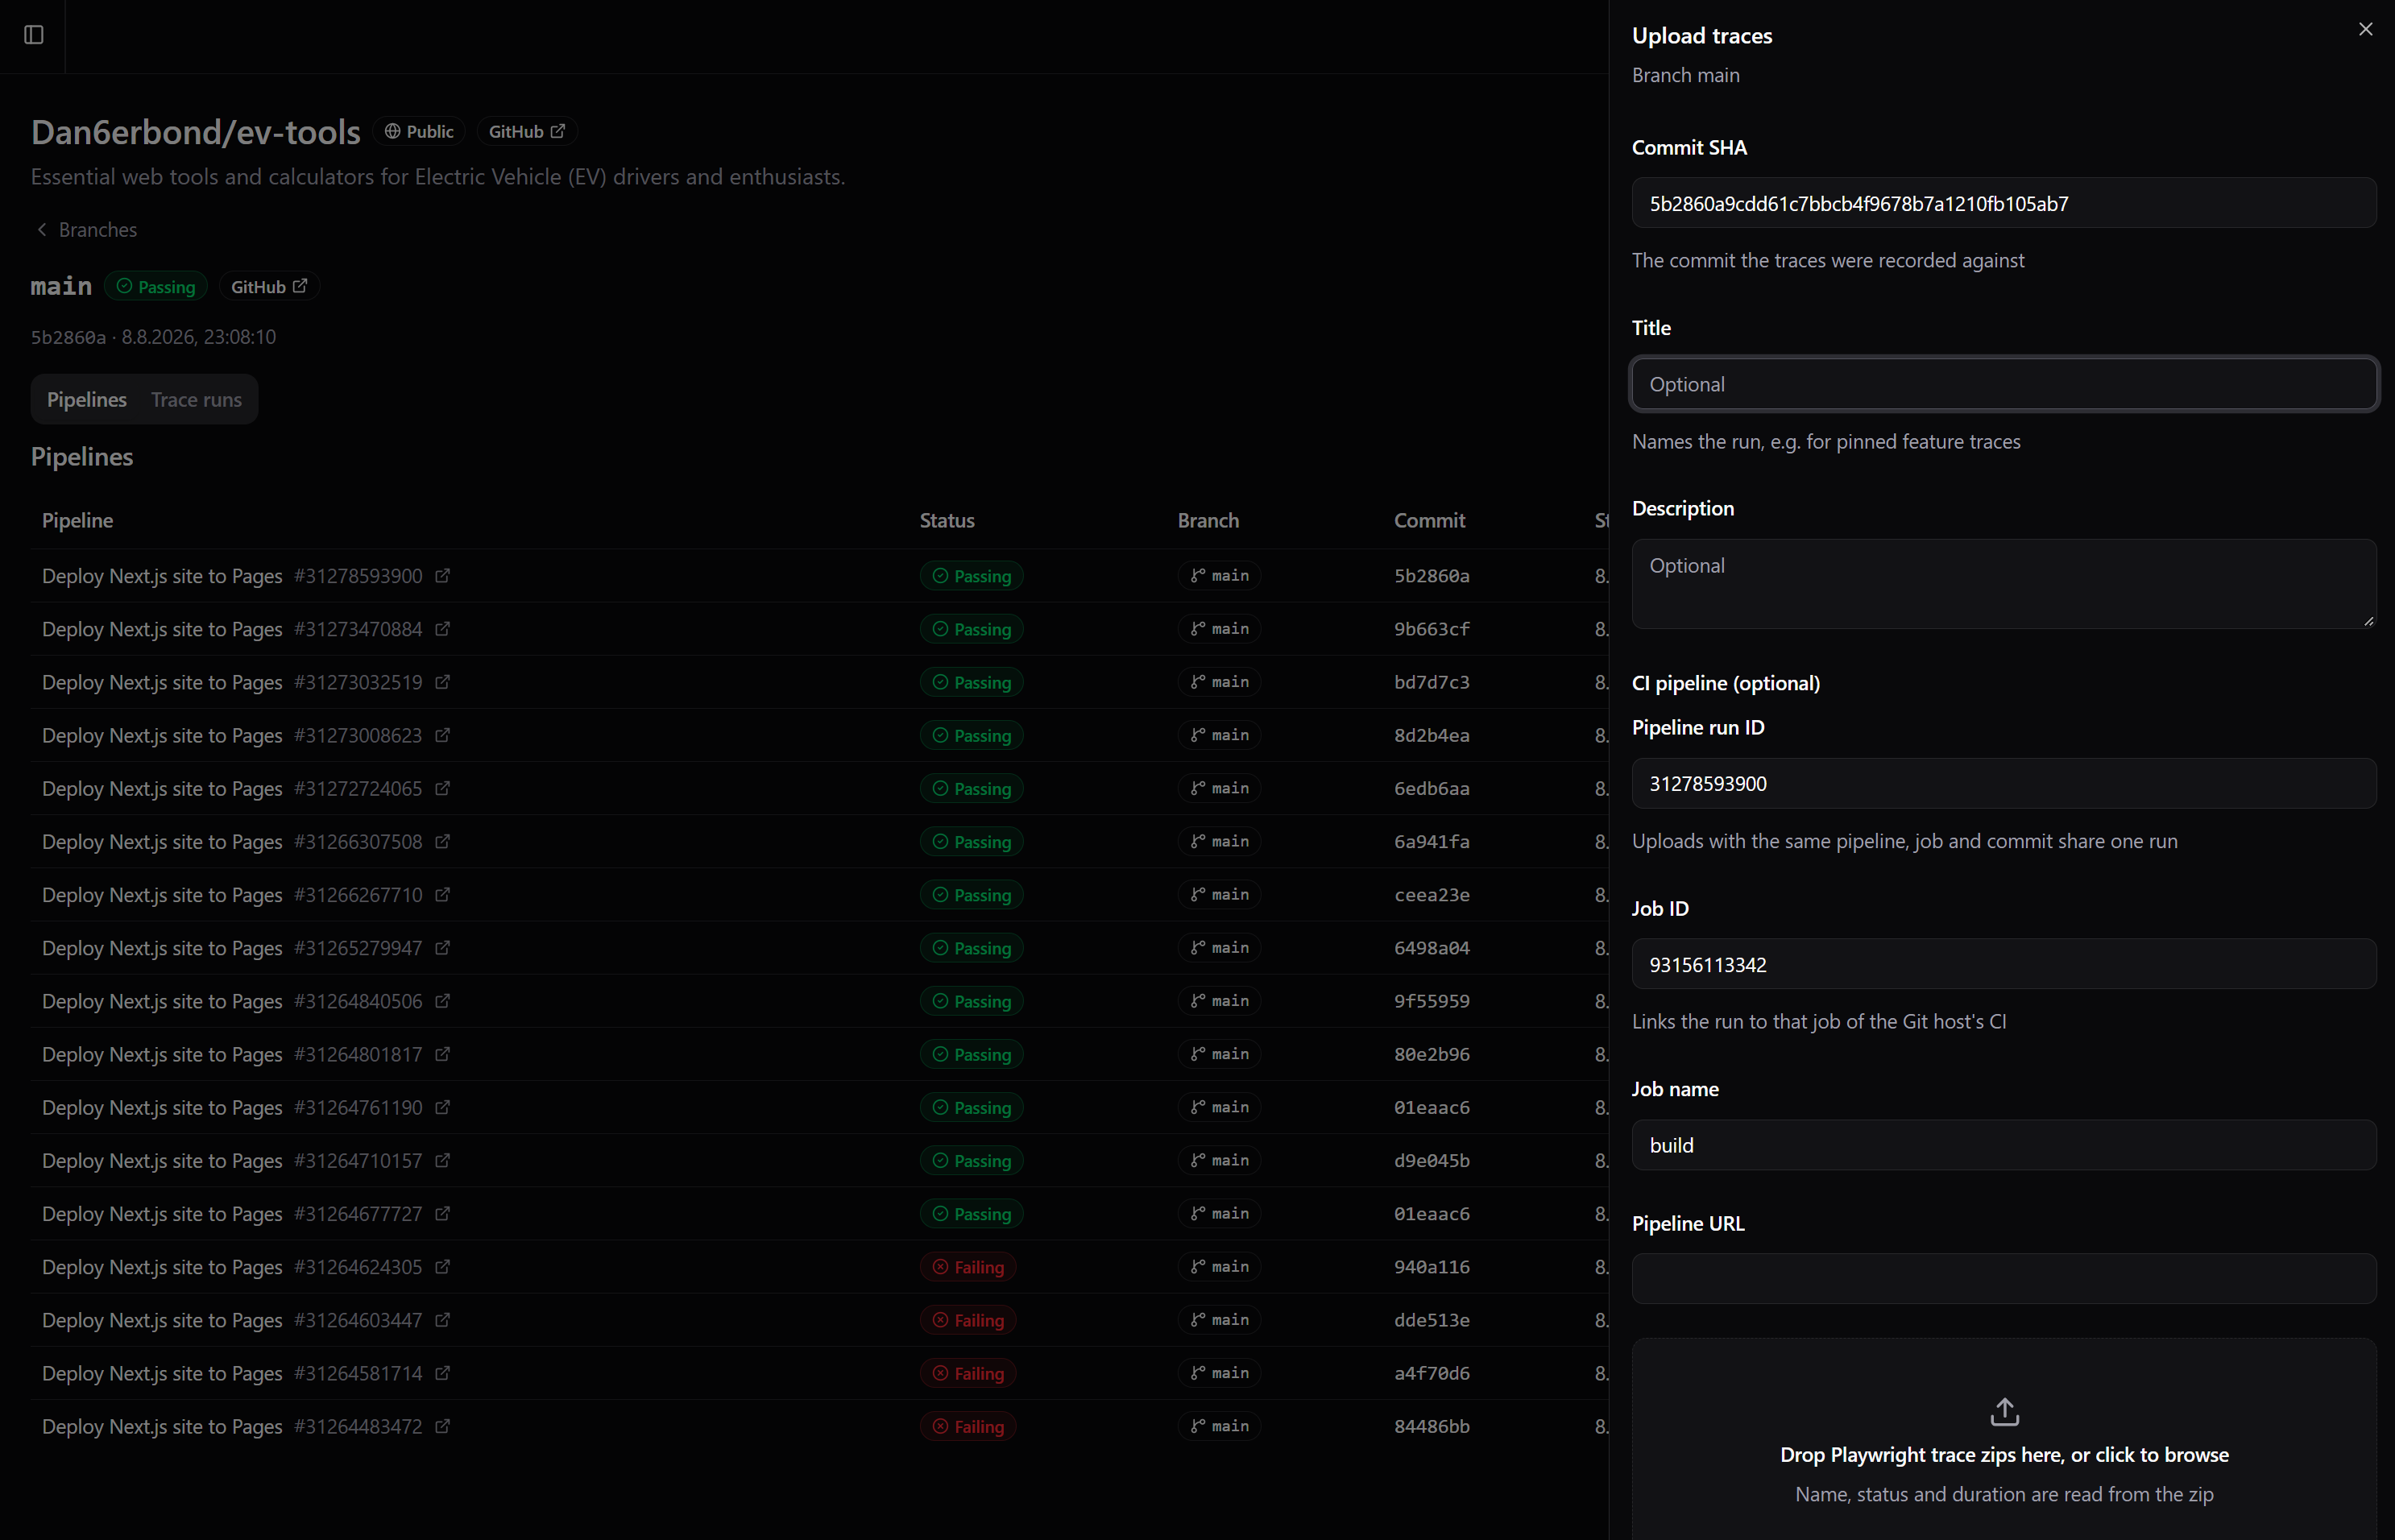The width and height of the screenshot is (2395, 1540).
Task: Switch to the Trace runs tab
Action: pos(196,400)
